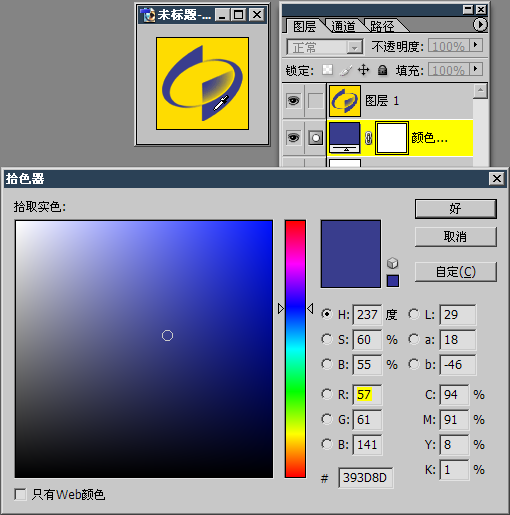Click the small web-safe color square below the cube

(393, 281)
